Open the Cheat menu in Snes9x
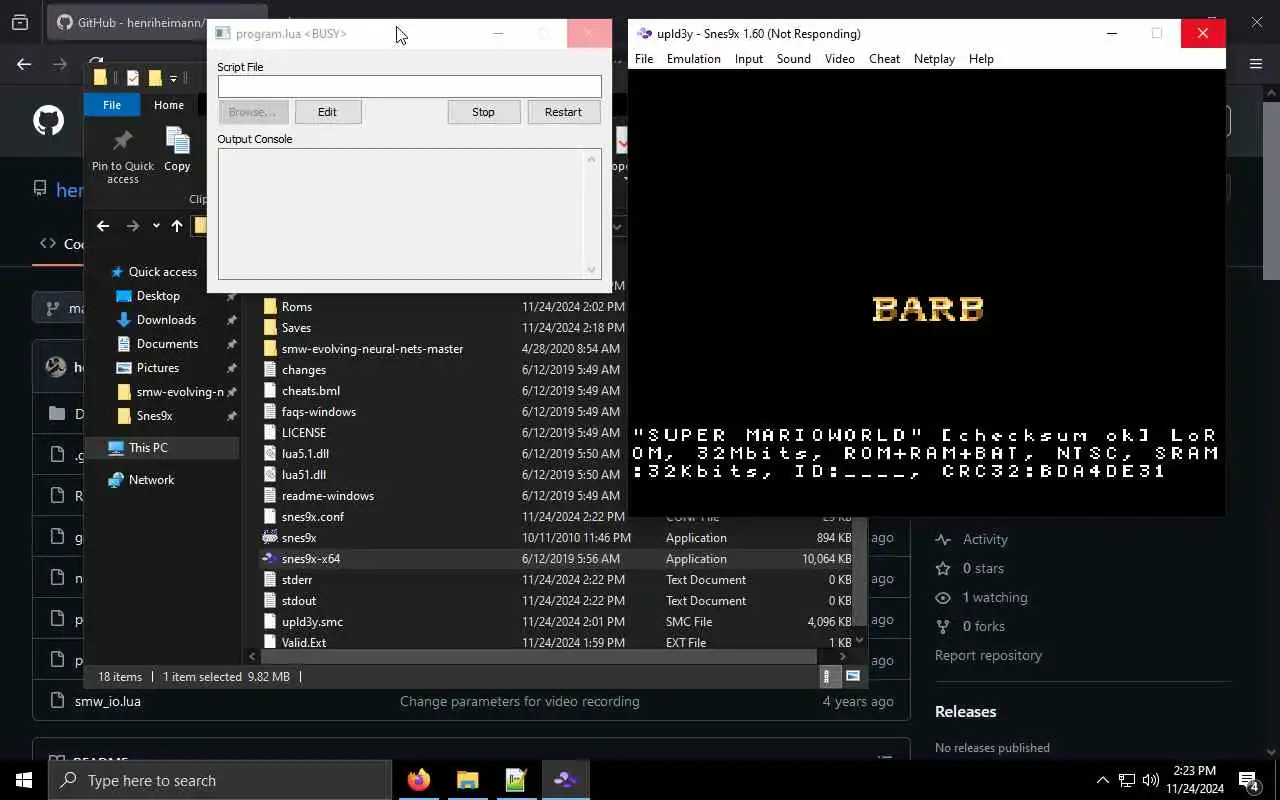Image resolution: width=1280 pixels, height=800 pixels. [884, 59]
